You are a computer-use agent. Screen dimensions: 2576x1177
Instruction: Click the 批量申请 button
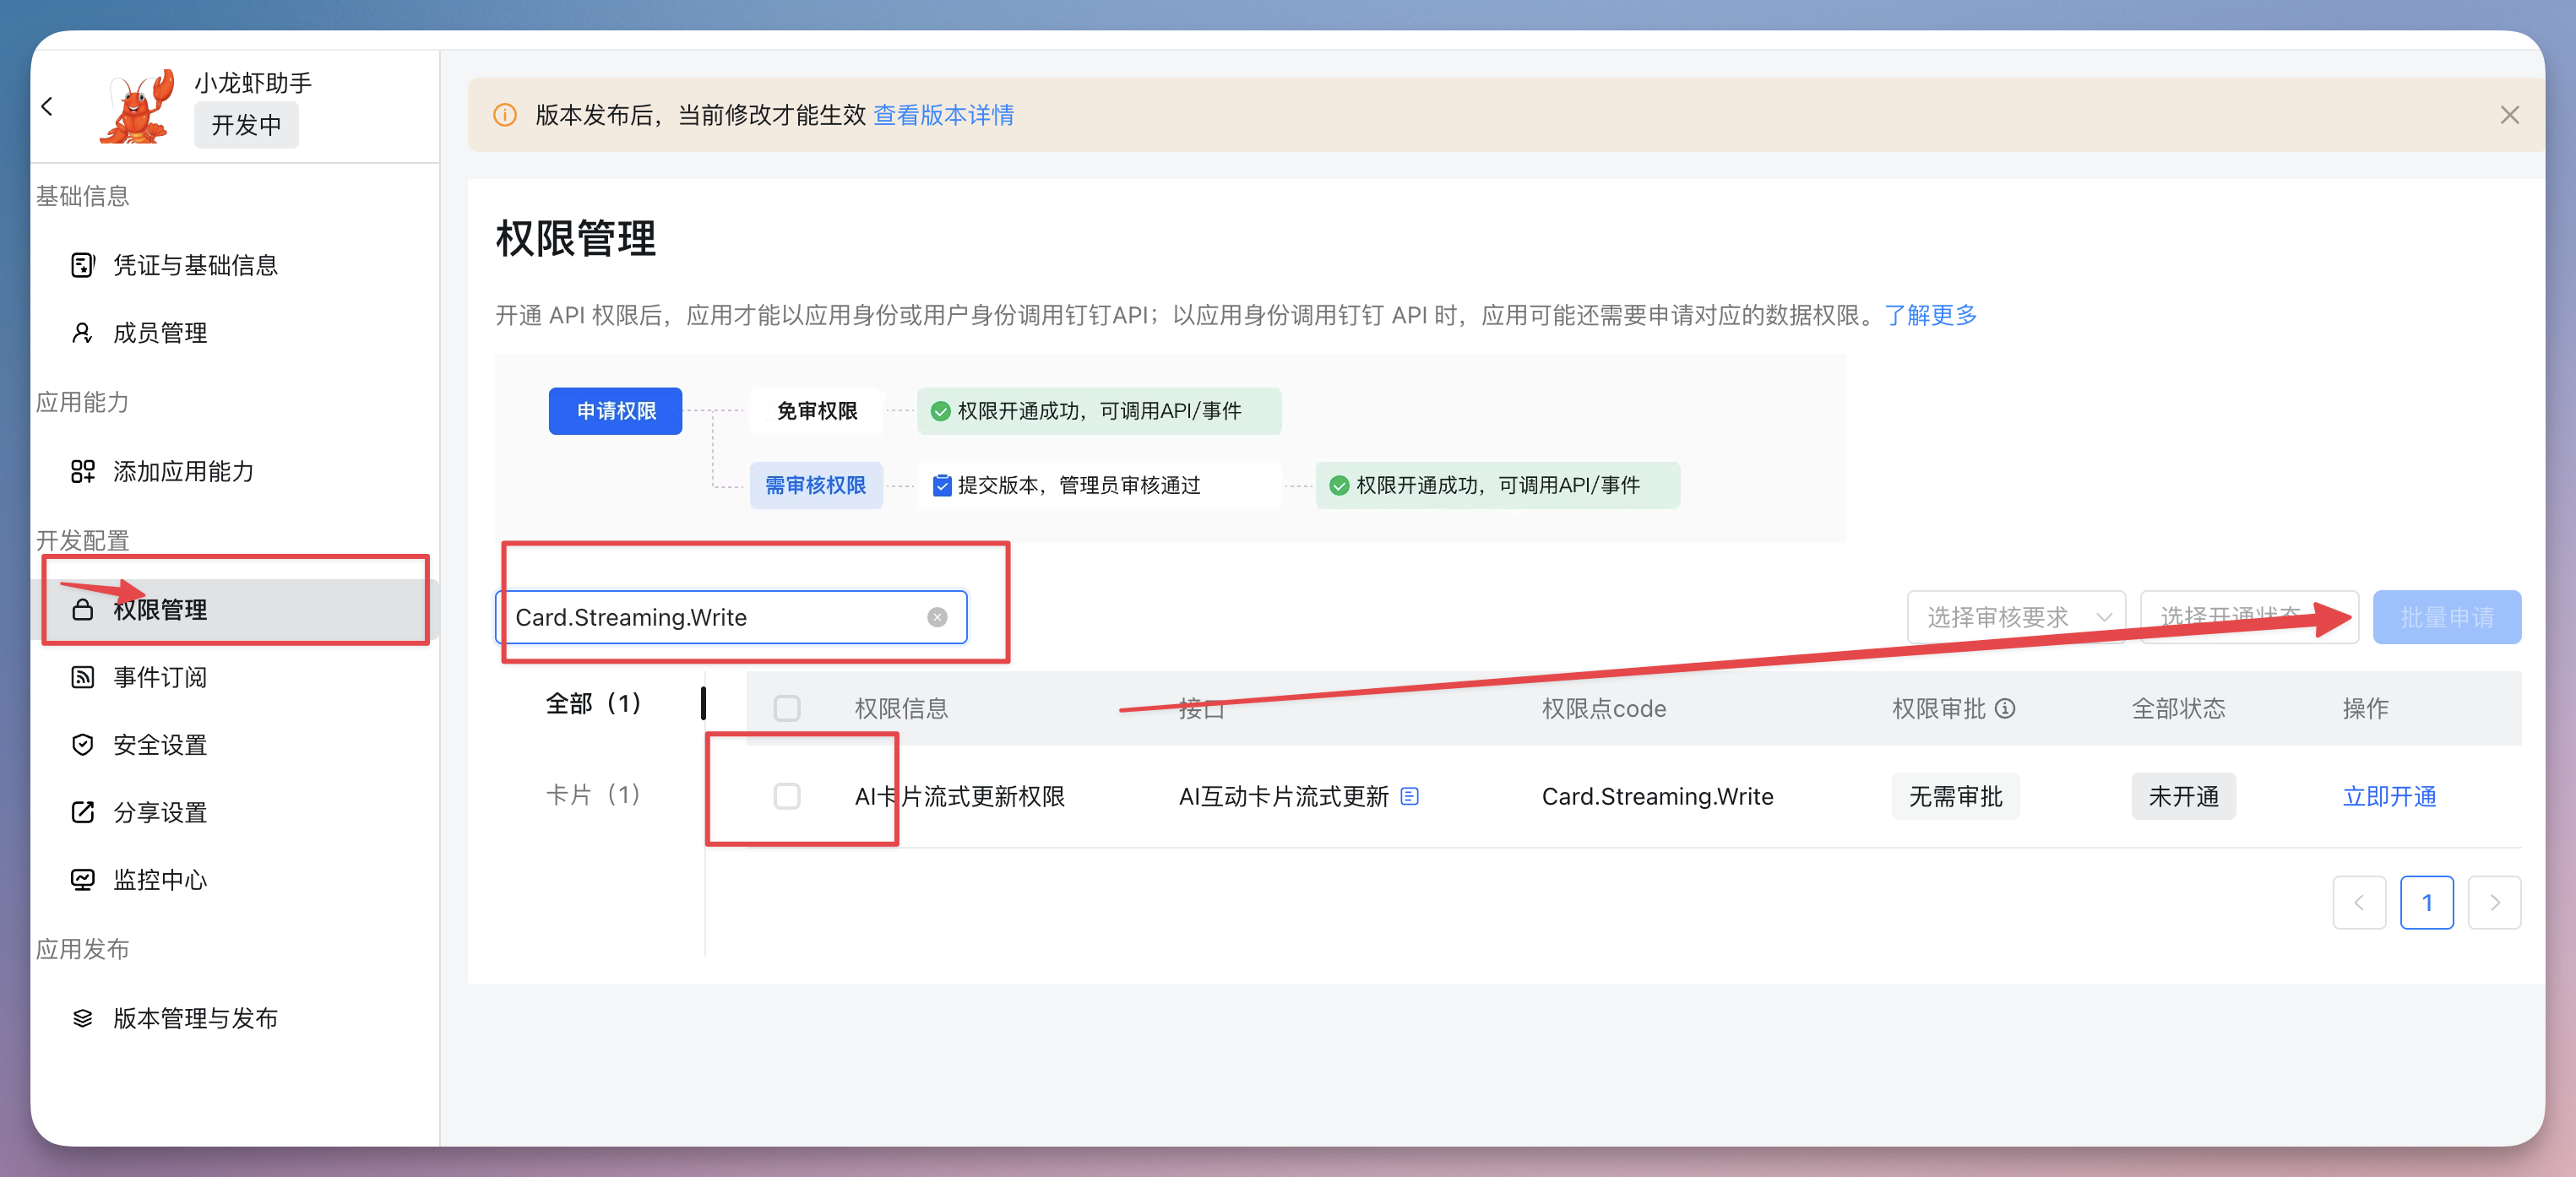pyautogui.click(x=2446, y=617)
